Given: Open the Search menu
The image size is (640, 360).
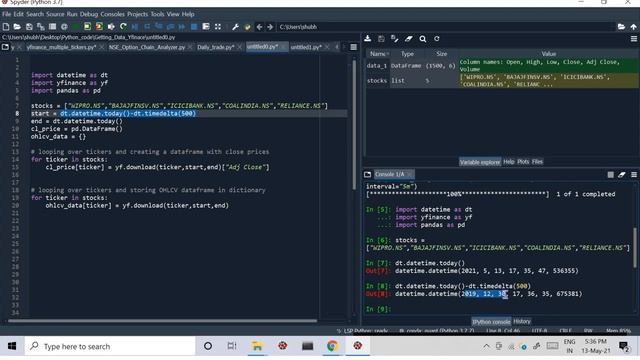Looking at the screenshot, I should click(35, 14).
